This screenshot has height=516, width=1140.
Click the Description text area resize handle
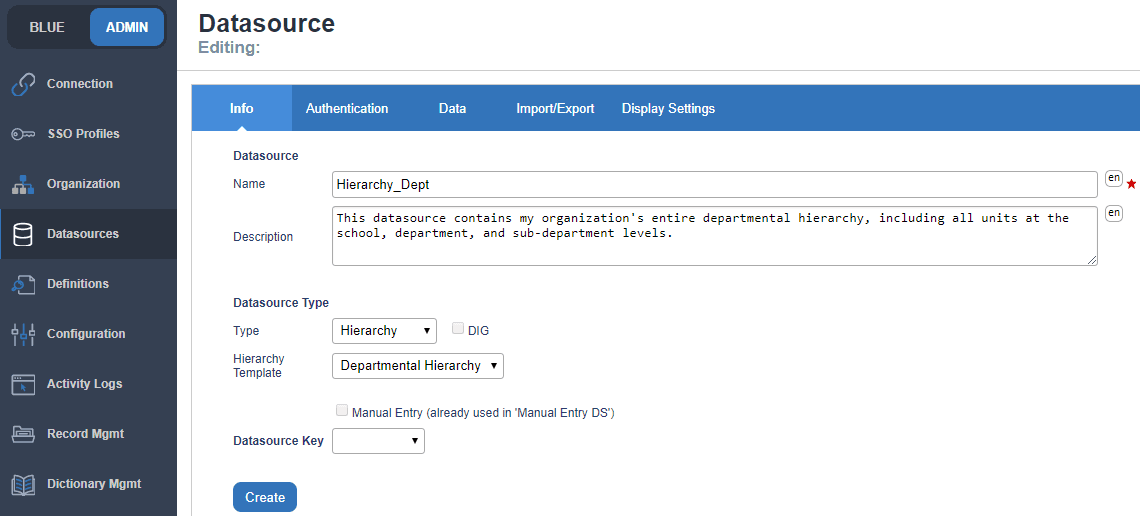click(1092, 260)
